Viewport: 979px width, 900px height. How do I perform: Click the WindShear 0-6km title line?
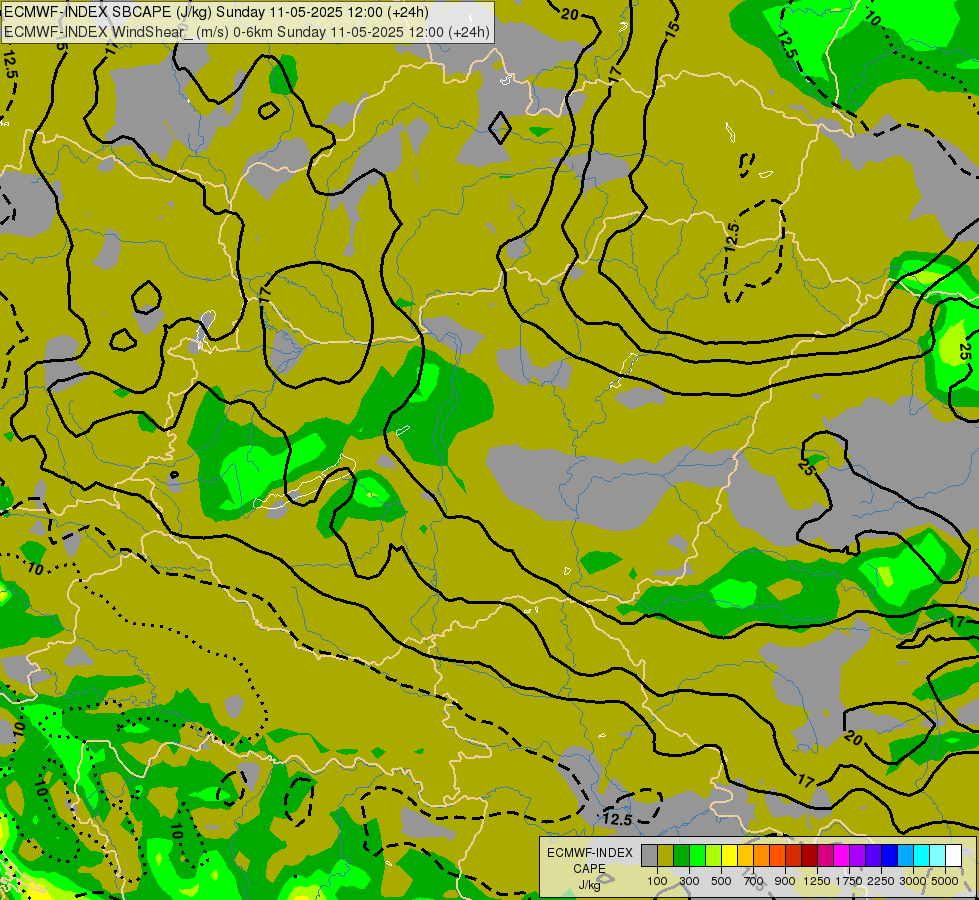(x=247, y=32)
